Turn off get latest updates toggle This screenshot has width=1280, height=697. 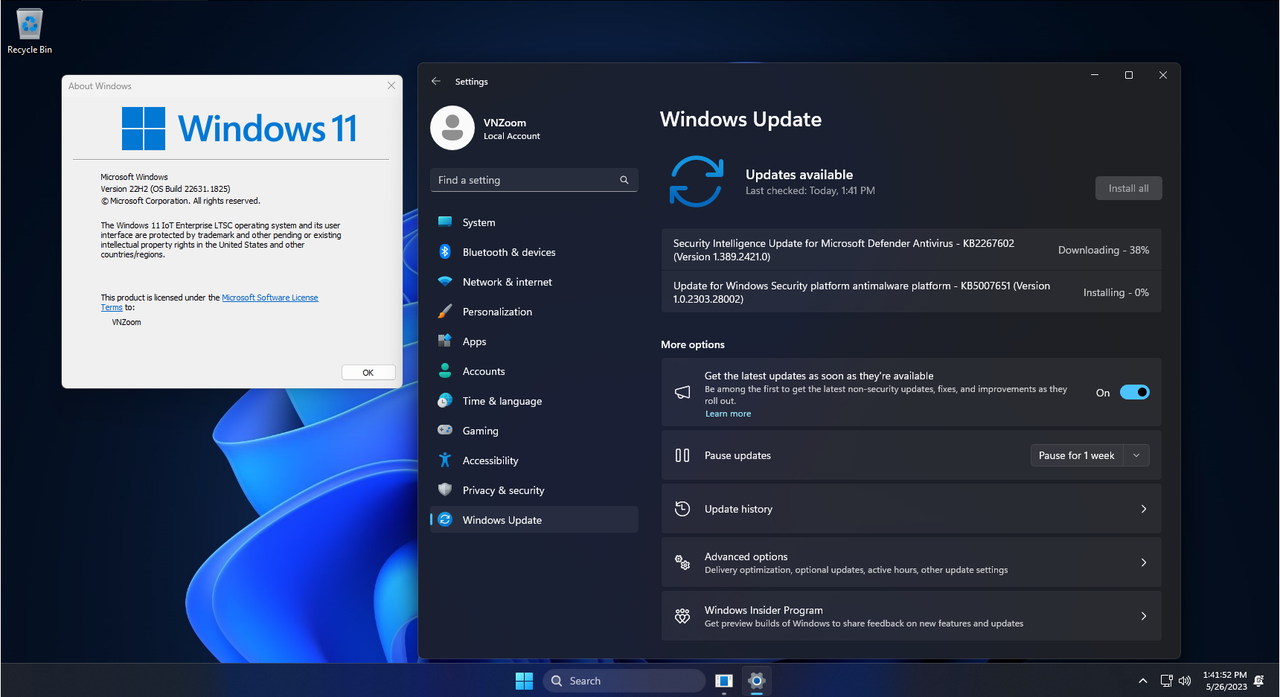click(x=1134, y=393)
